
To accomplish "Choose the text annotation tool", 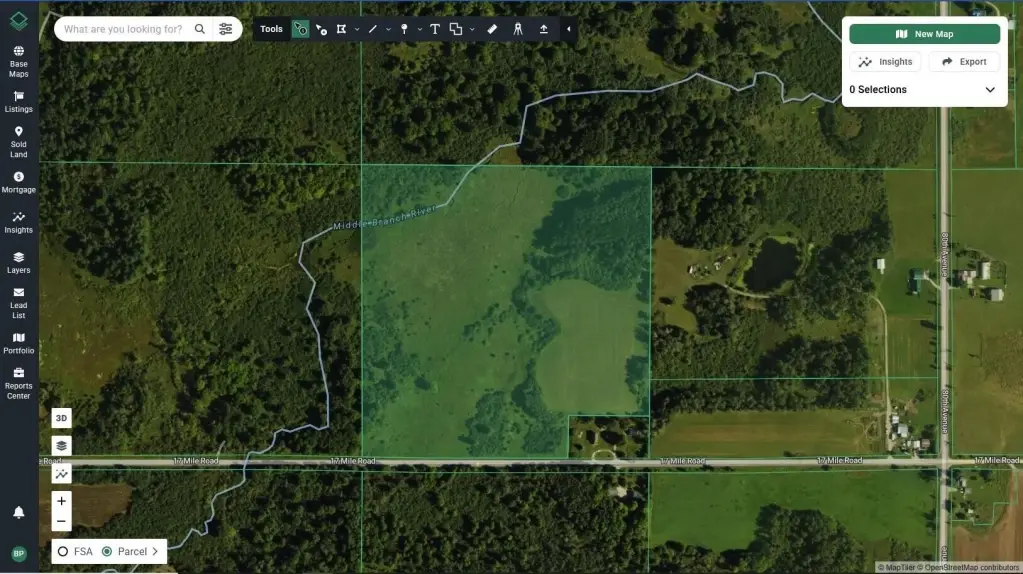I will tap(435, 29).
